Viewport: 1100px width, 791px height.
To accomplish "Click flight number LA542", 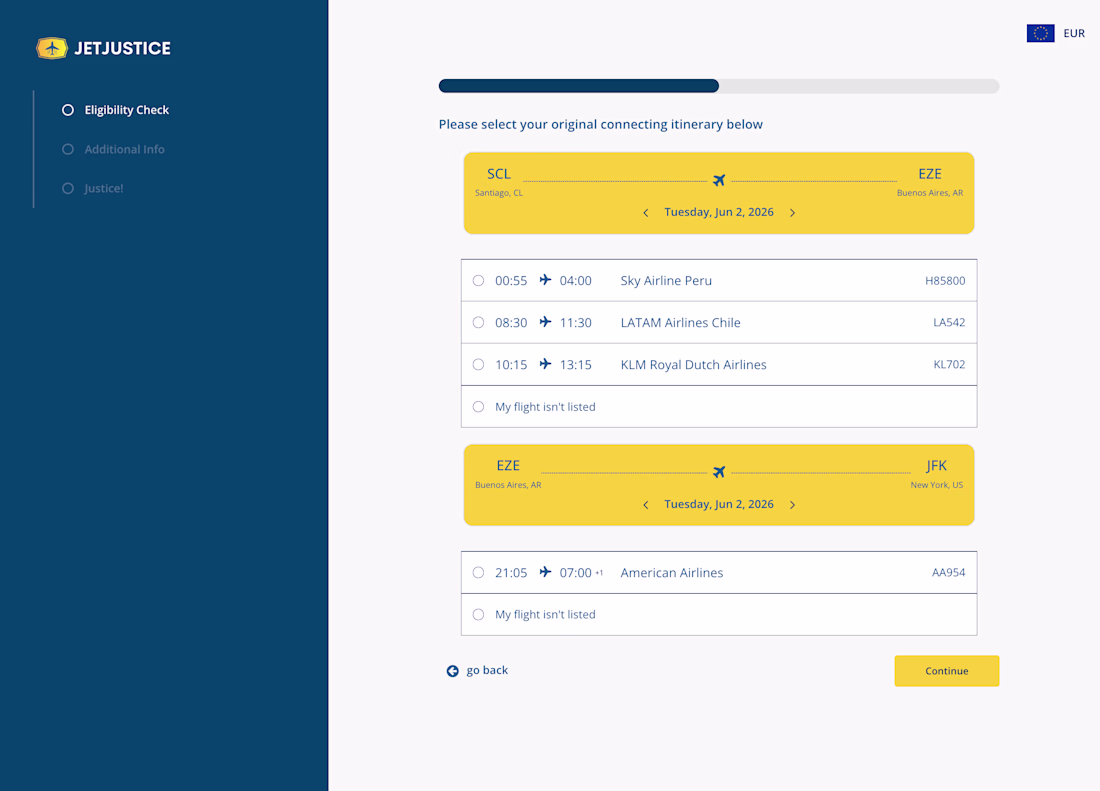I will click(x=949, y=323).
